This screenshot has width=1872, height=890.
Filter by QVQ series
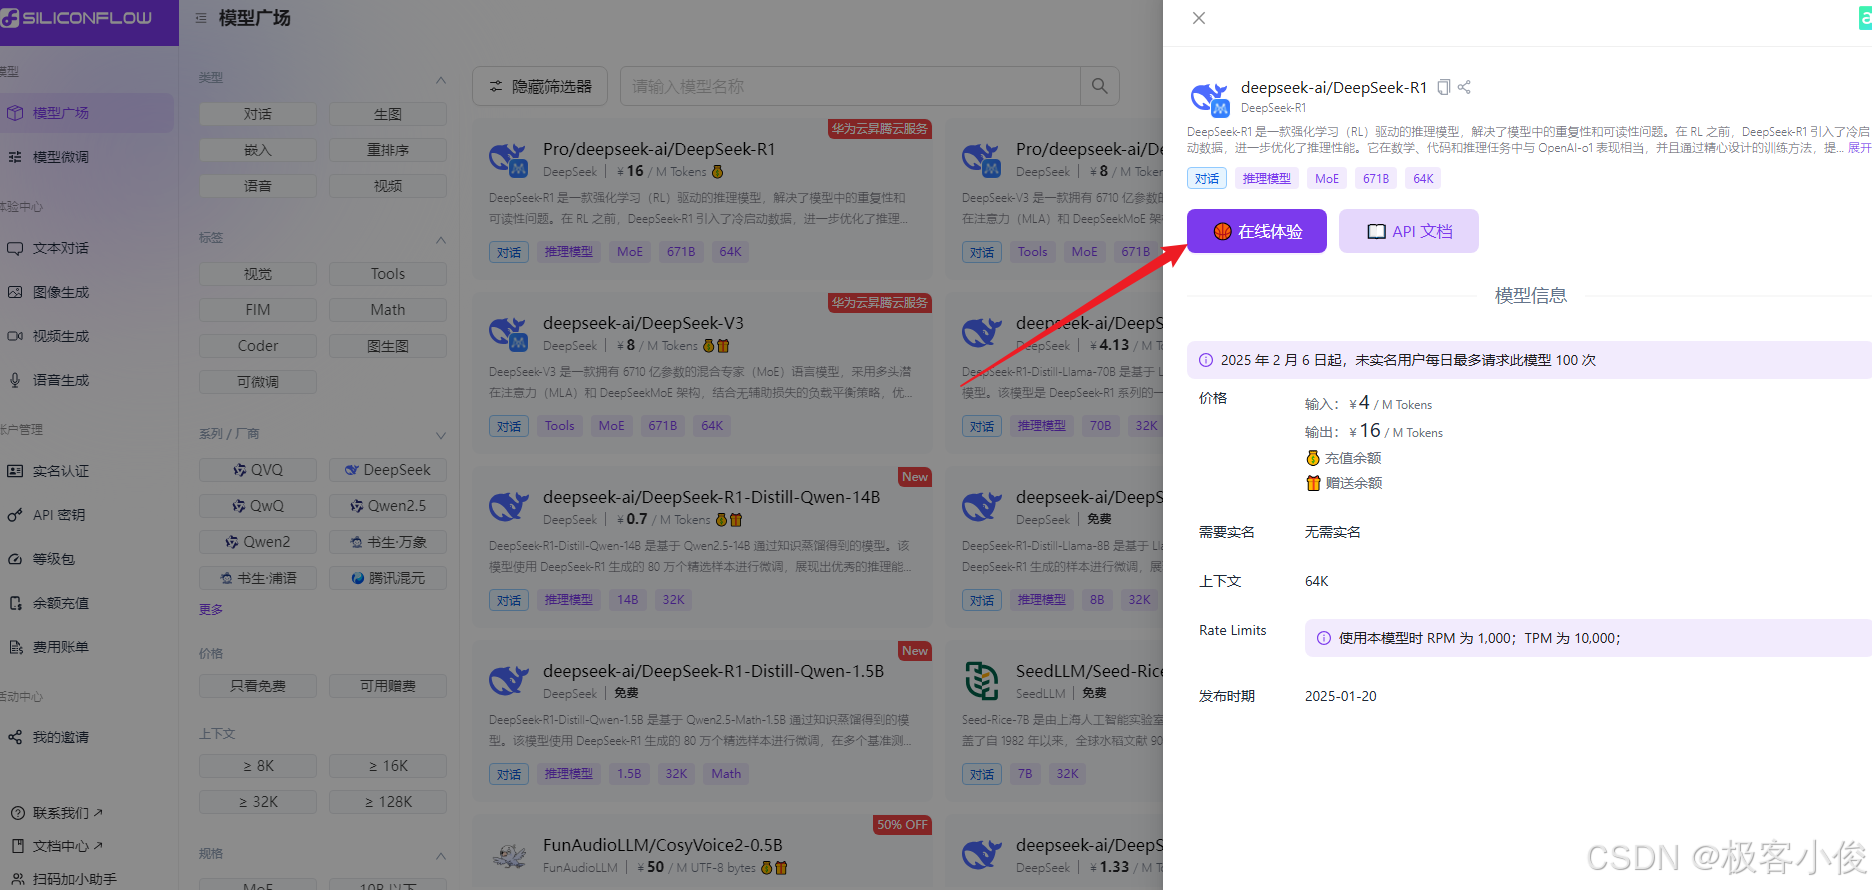pyautogui.click(x=258, y=470)
